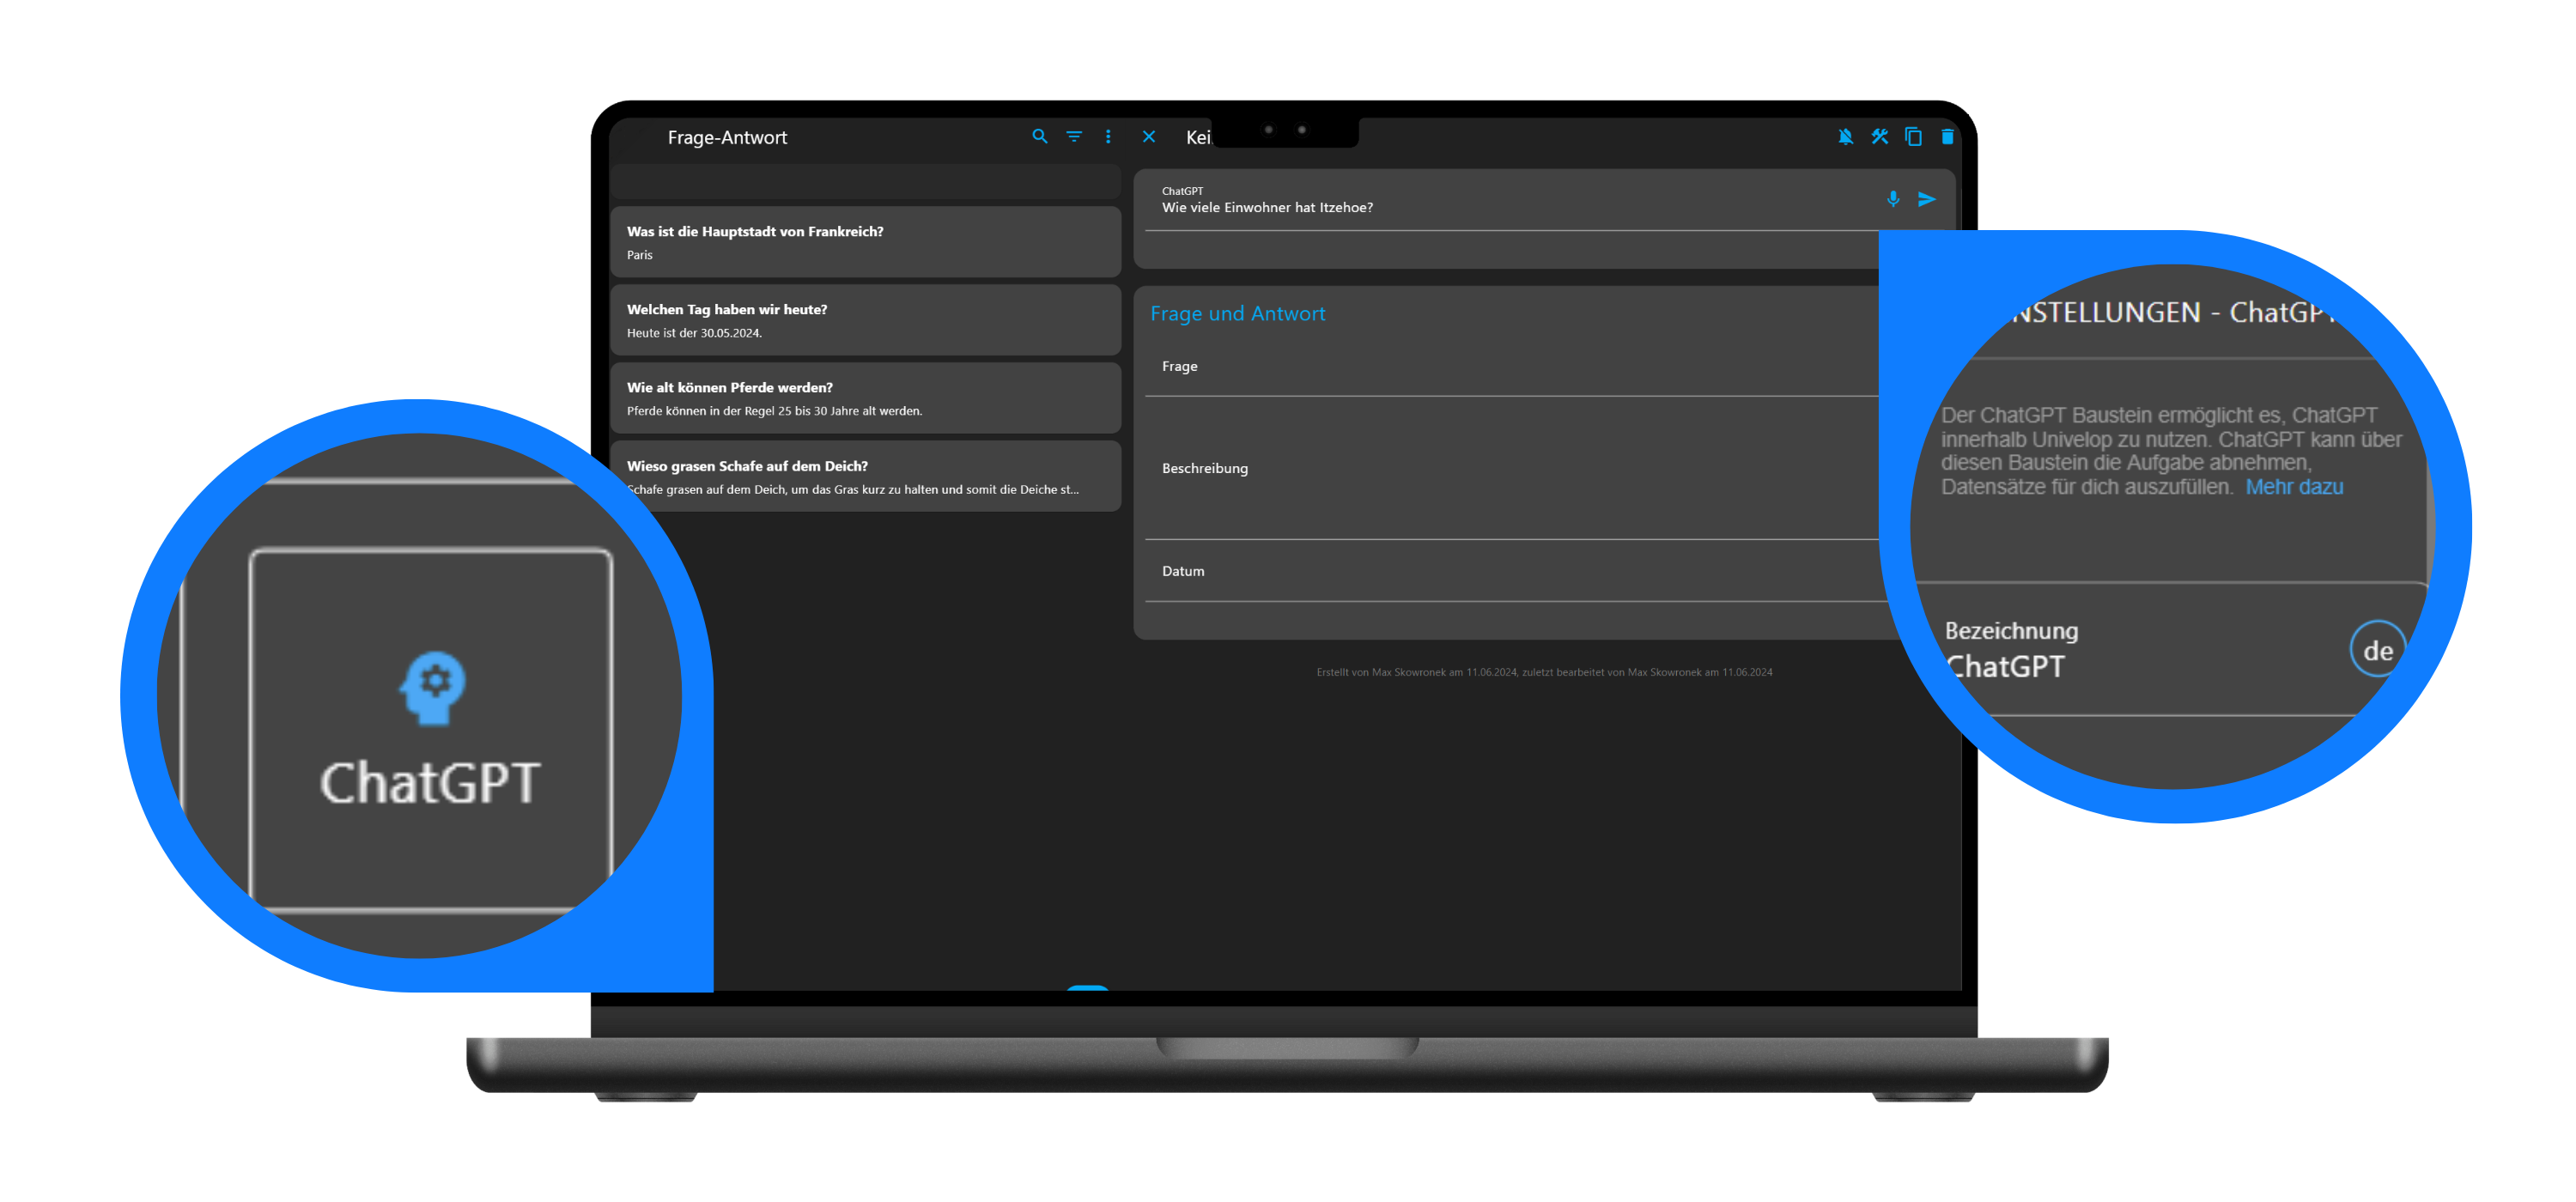2576x1202 pixels.
Task: Open search in Frage-Antwort list
Action: click(x=1040, y=136)
